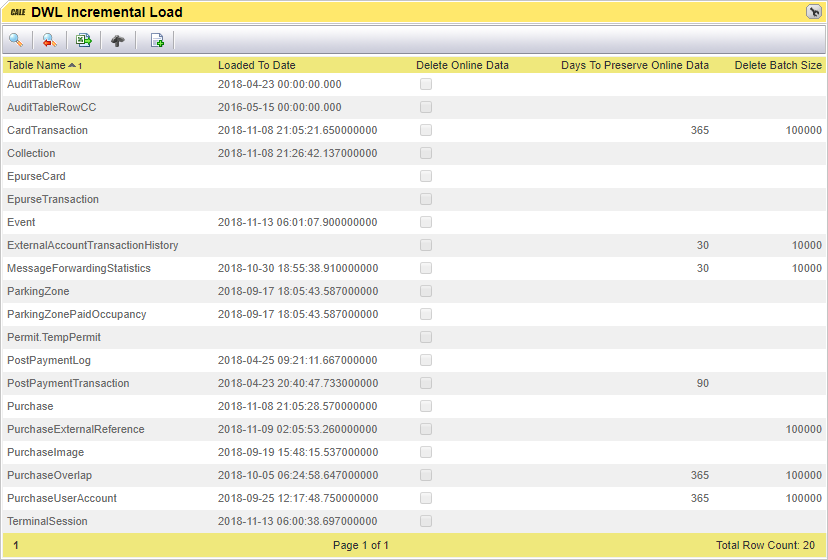Viewport: 828px width, 560px height.
Task: Enable delete checkbox for PostPaymentTransaction
Action: click(x=426, y=383)
